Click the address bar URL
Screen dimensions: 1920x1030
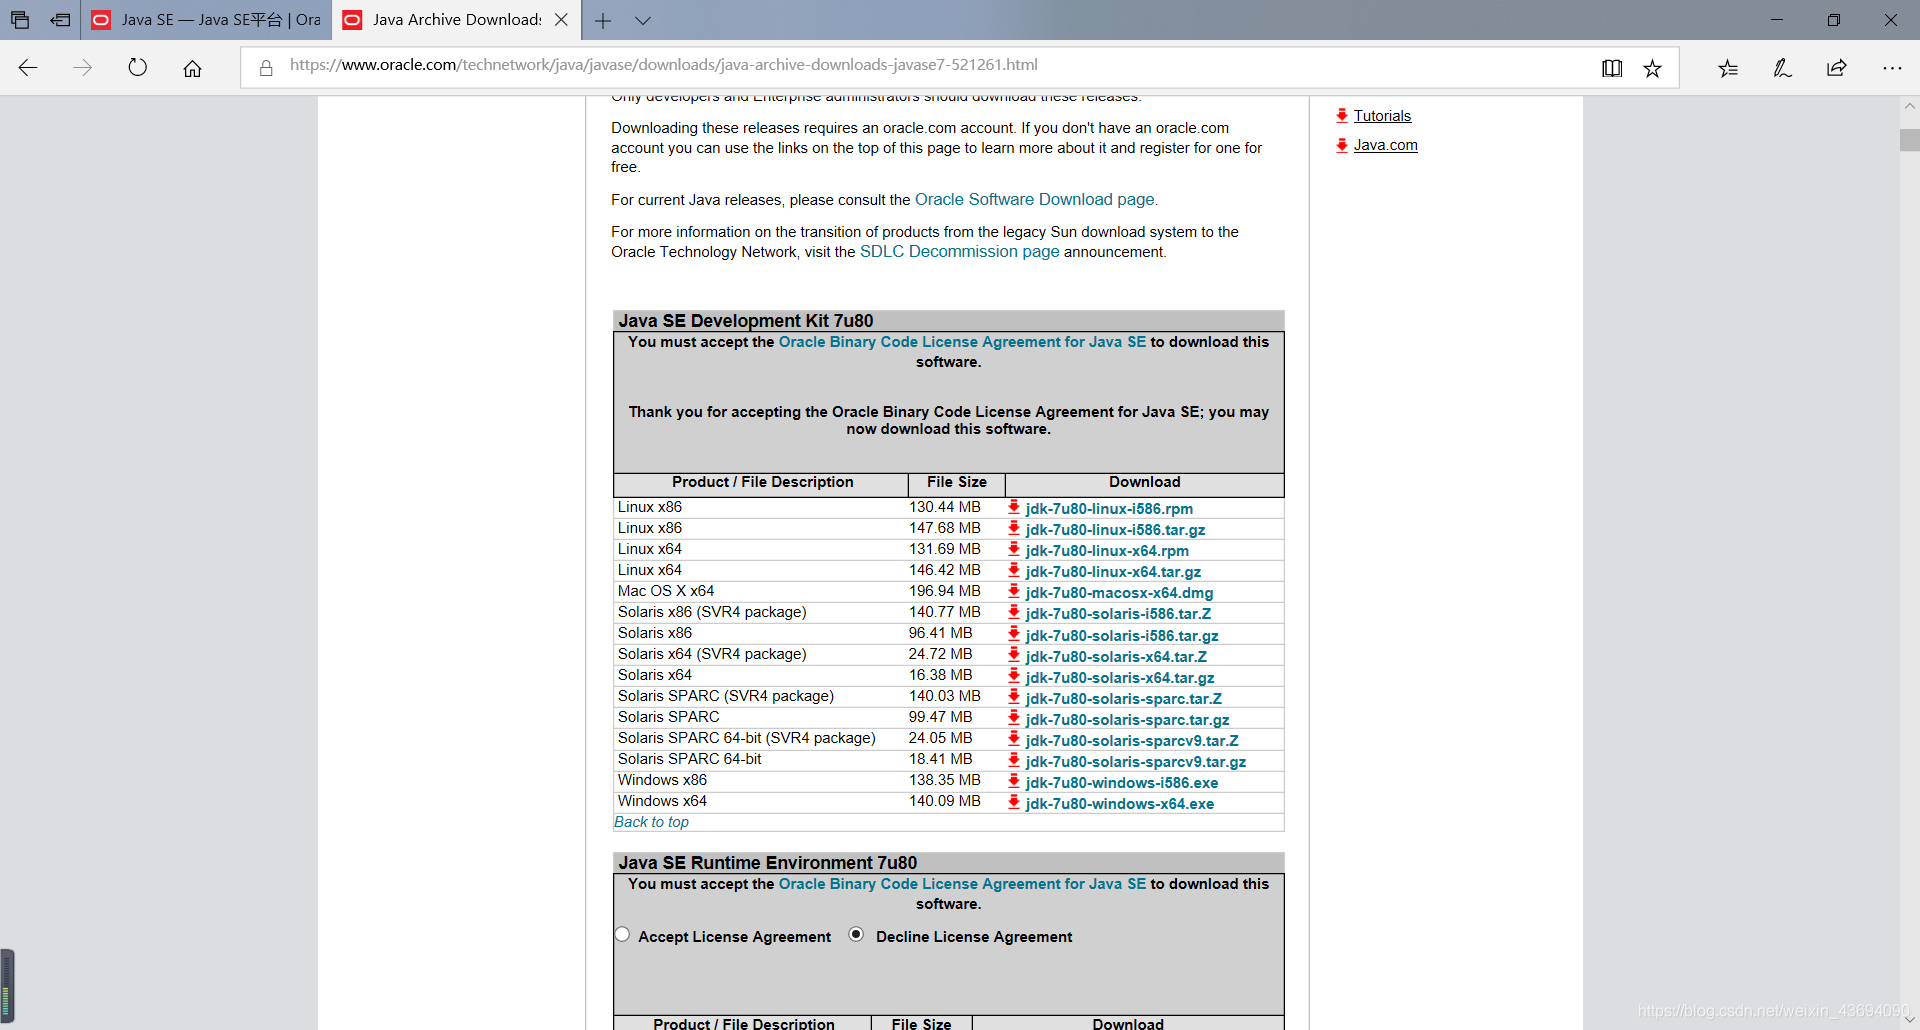point(664,65)
